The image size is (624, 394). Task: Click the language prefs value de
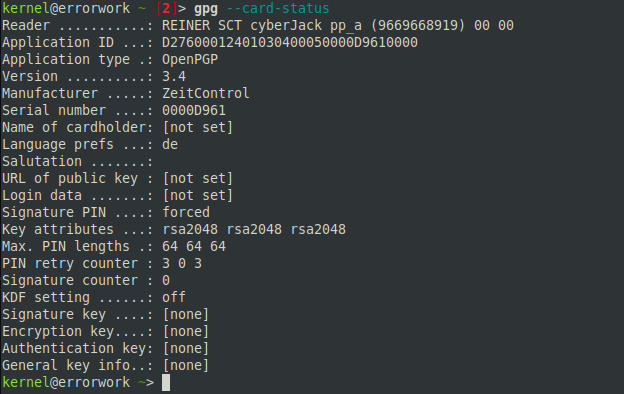(170, 144)
